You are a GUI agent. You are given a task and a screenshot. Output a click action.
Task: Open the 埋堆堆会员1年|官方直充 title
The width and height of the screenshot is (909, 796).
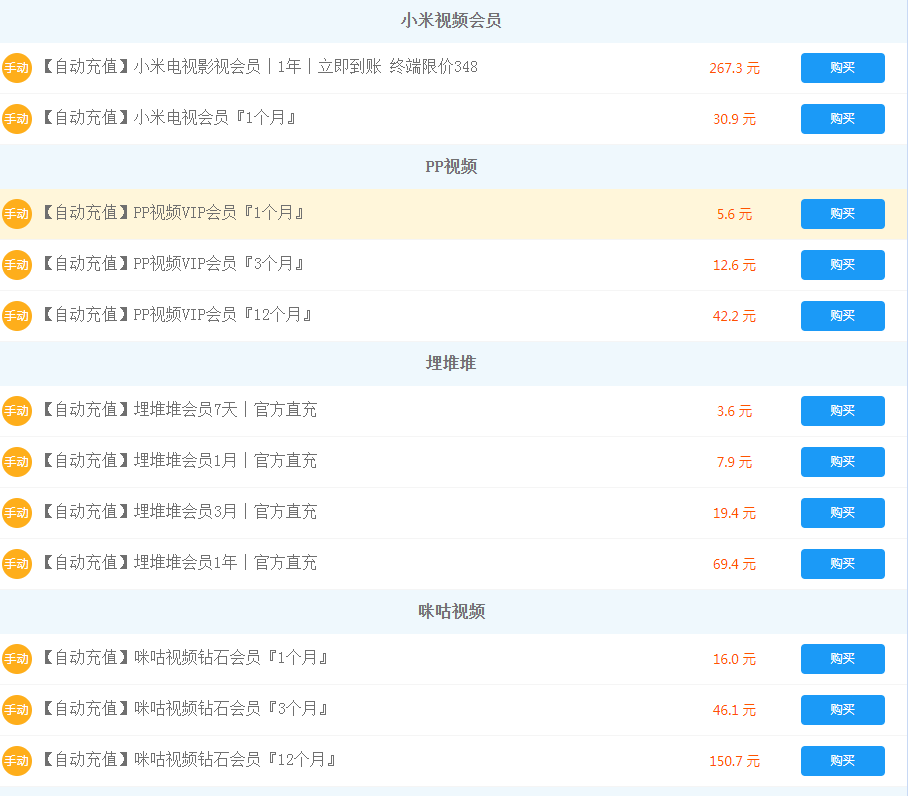point(180,563)
